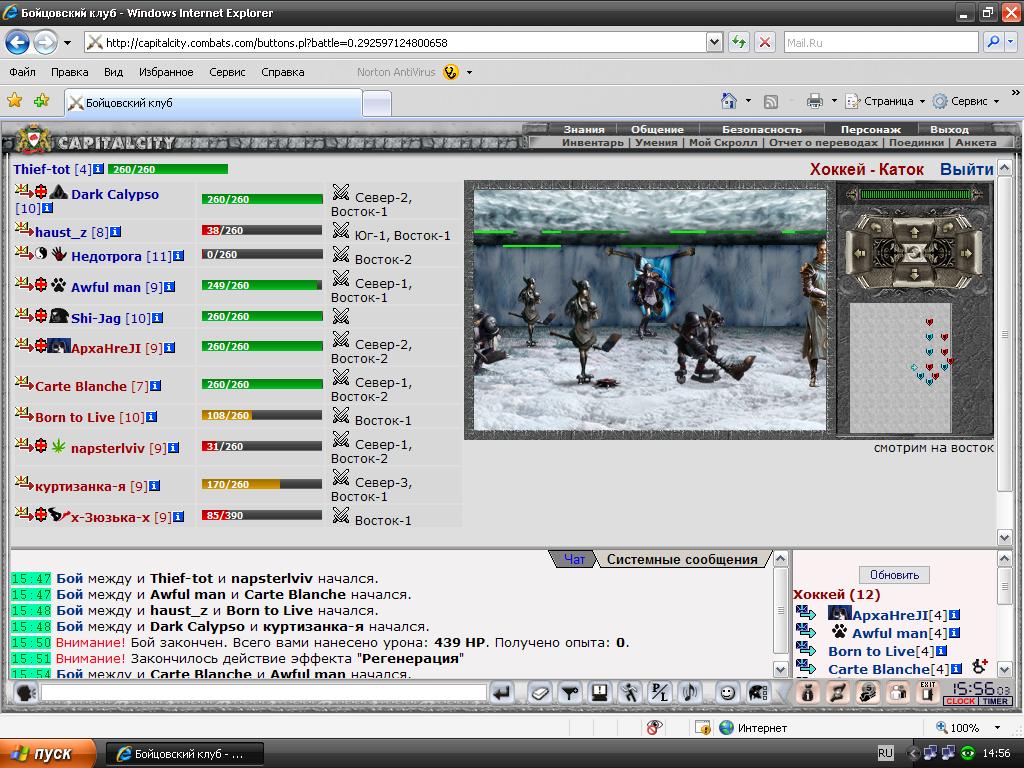Open the Безопасность menu in game header
1024x768 pixels.
[761, 129]
